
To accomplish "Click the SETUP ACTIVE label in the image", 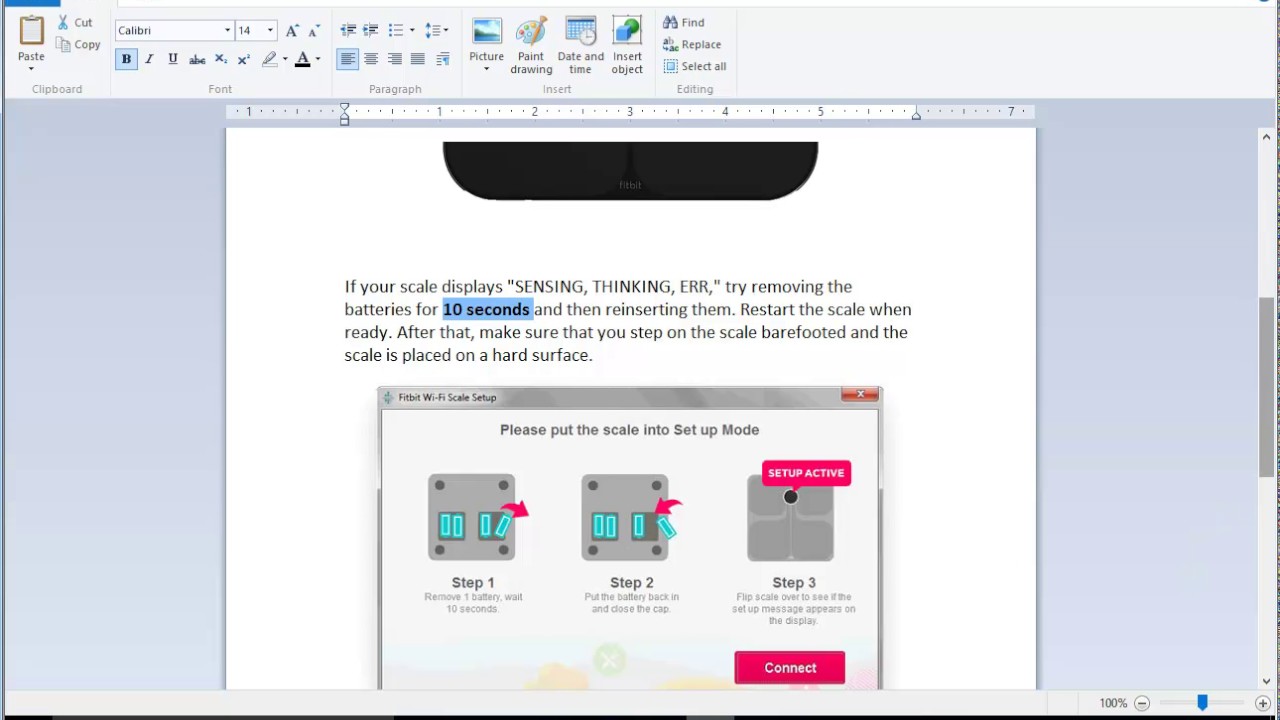I will pyautogui.click(x=806, y=473).
